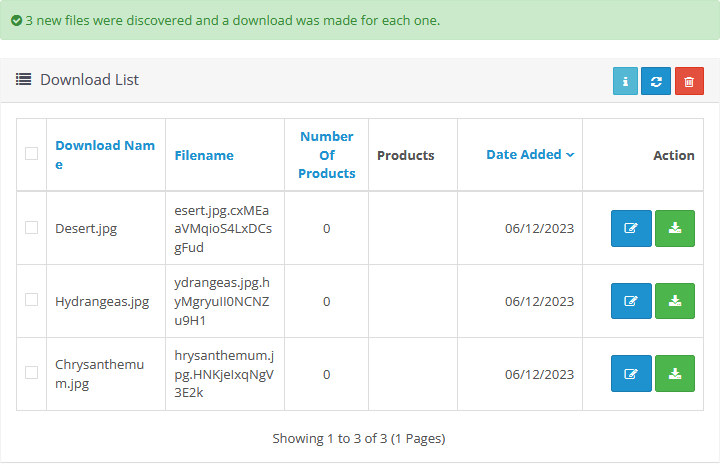The height and width of the screenshot is (464, 720).
Task: Toggle the select-all checkbox in table header
Action: pyautogui.click(x=32, y=154)
